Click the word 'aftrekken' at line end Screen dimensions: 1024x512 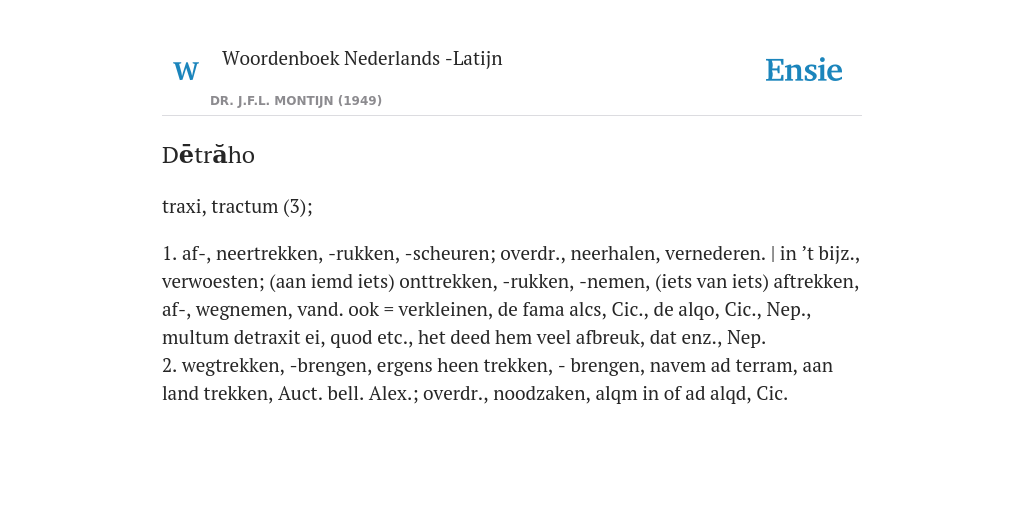816,281
